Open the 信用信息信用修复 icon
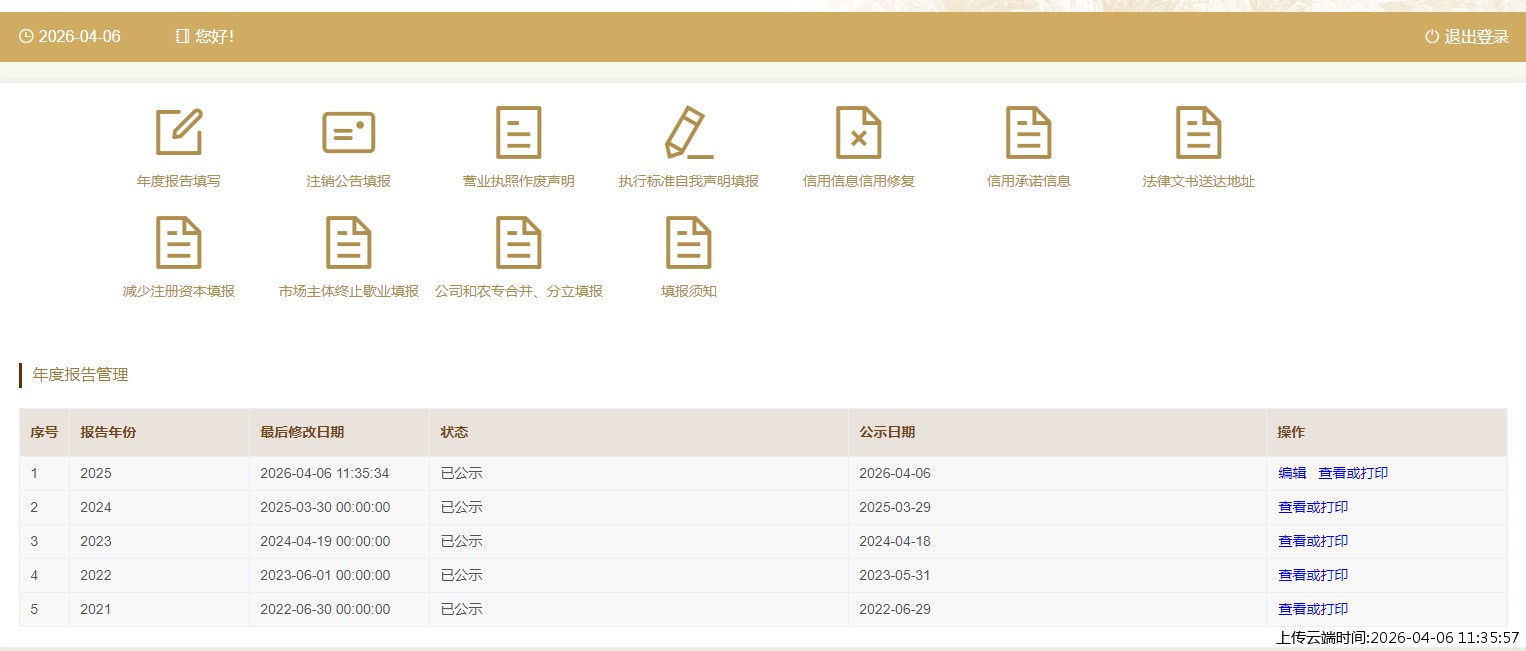The height and width of the screenshot is (651, 1526). (858, 132)
